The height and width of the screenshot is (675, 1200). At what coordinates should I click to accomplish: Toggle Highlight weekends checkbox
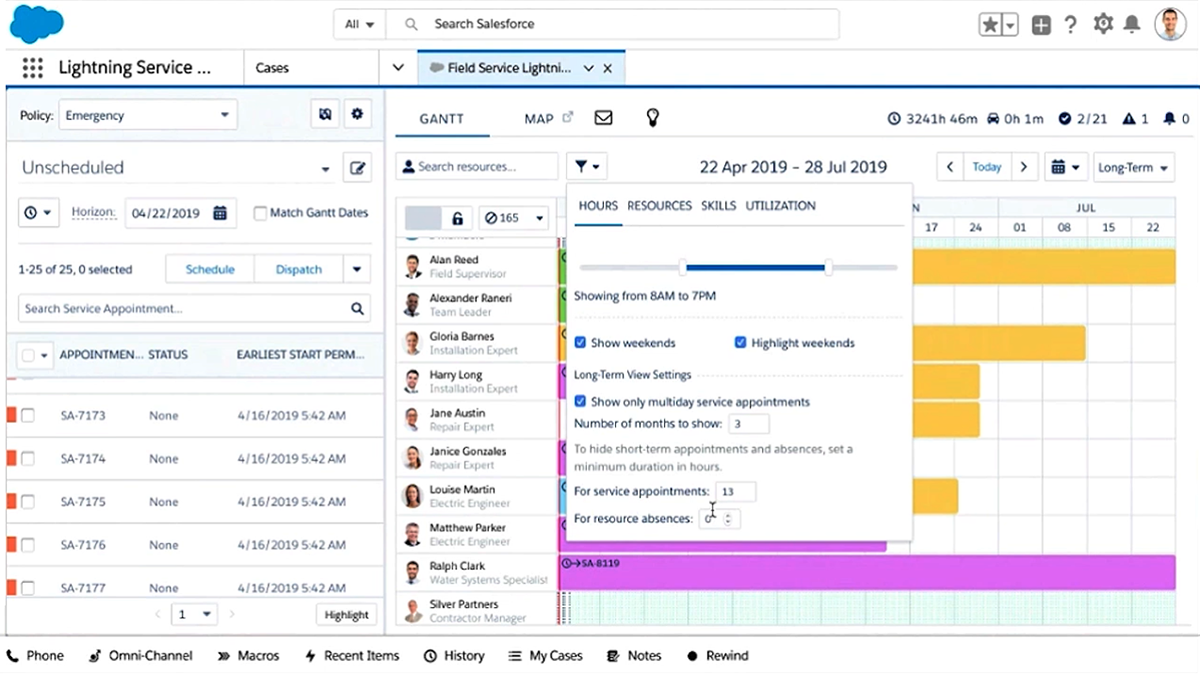[740, 343]
